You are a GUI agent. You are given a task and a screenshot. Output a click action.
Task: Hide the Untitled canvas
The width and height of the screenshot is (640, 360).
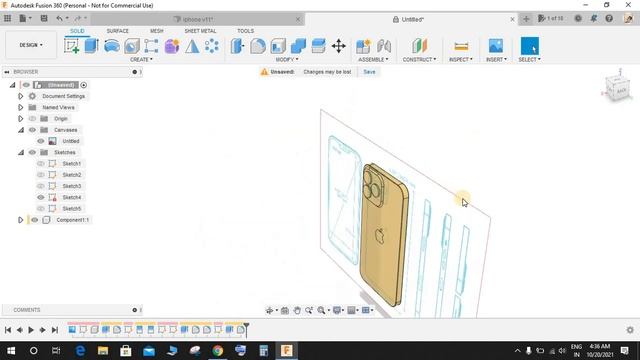click(40, 141)
